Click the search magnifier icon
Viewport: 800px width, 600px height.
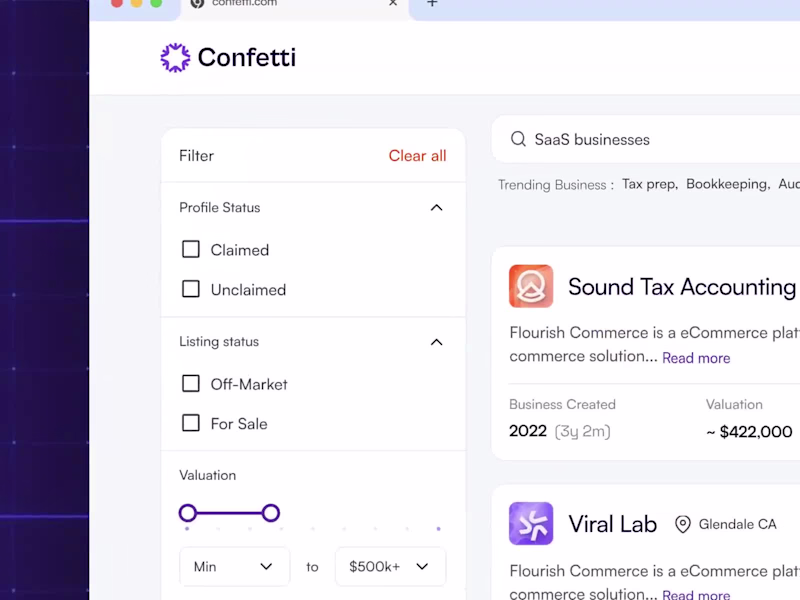[x=518, y=139]
